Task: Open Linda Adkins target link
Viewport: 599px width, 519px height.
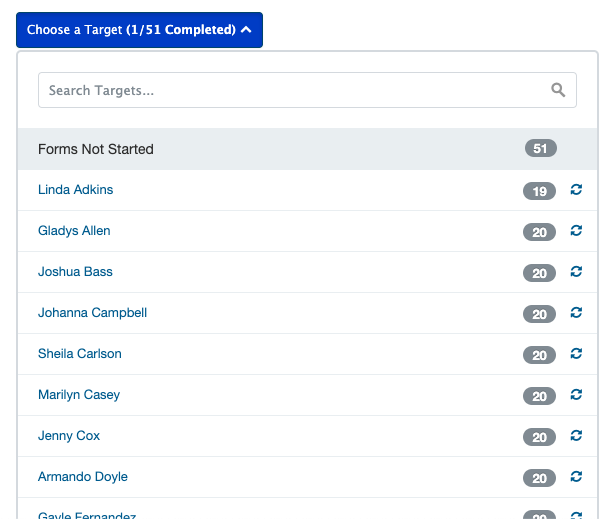Action: [x=76, y=190]
